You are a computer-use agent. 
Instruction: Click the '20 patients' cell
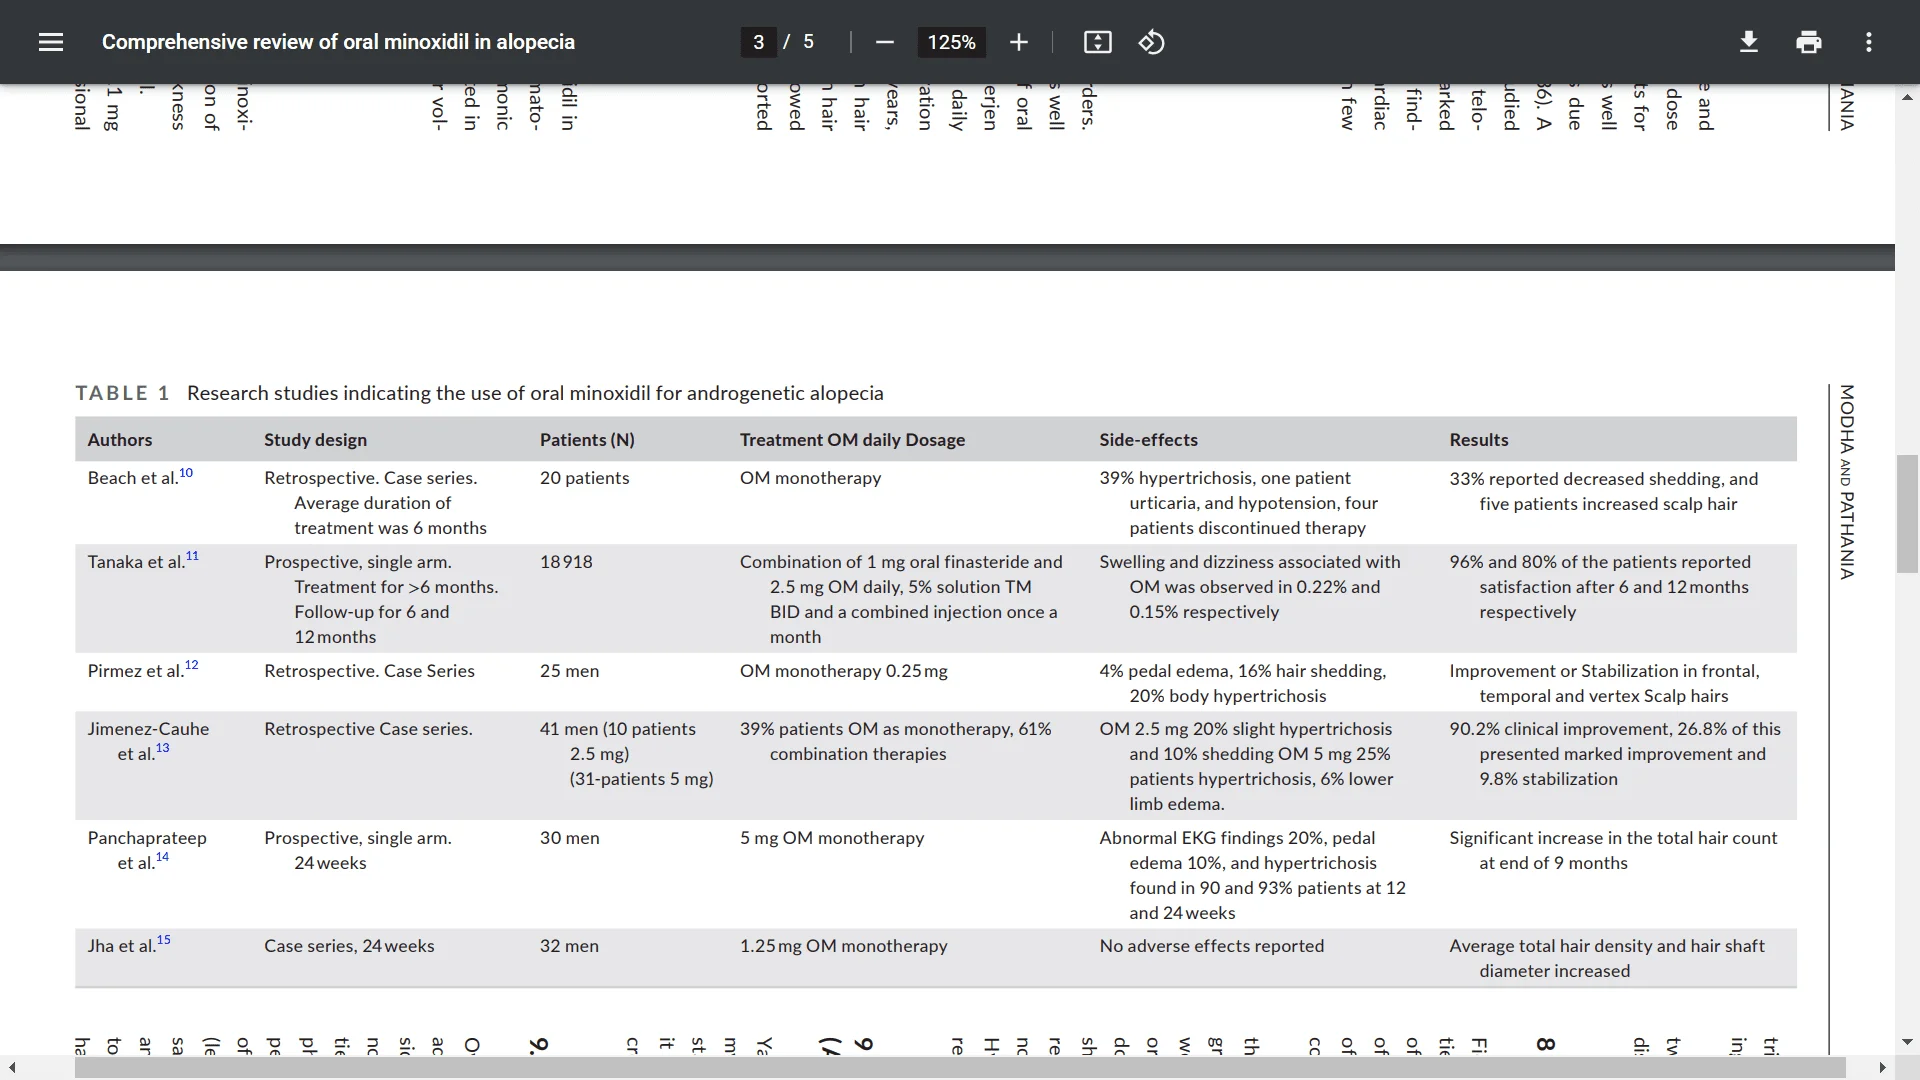(584, 478)
